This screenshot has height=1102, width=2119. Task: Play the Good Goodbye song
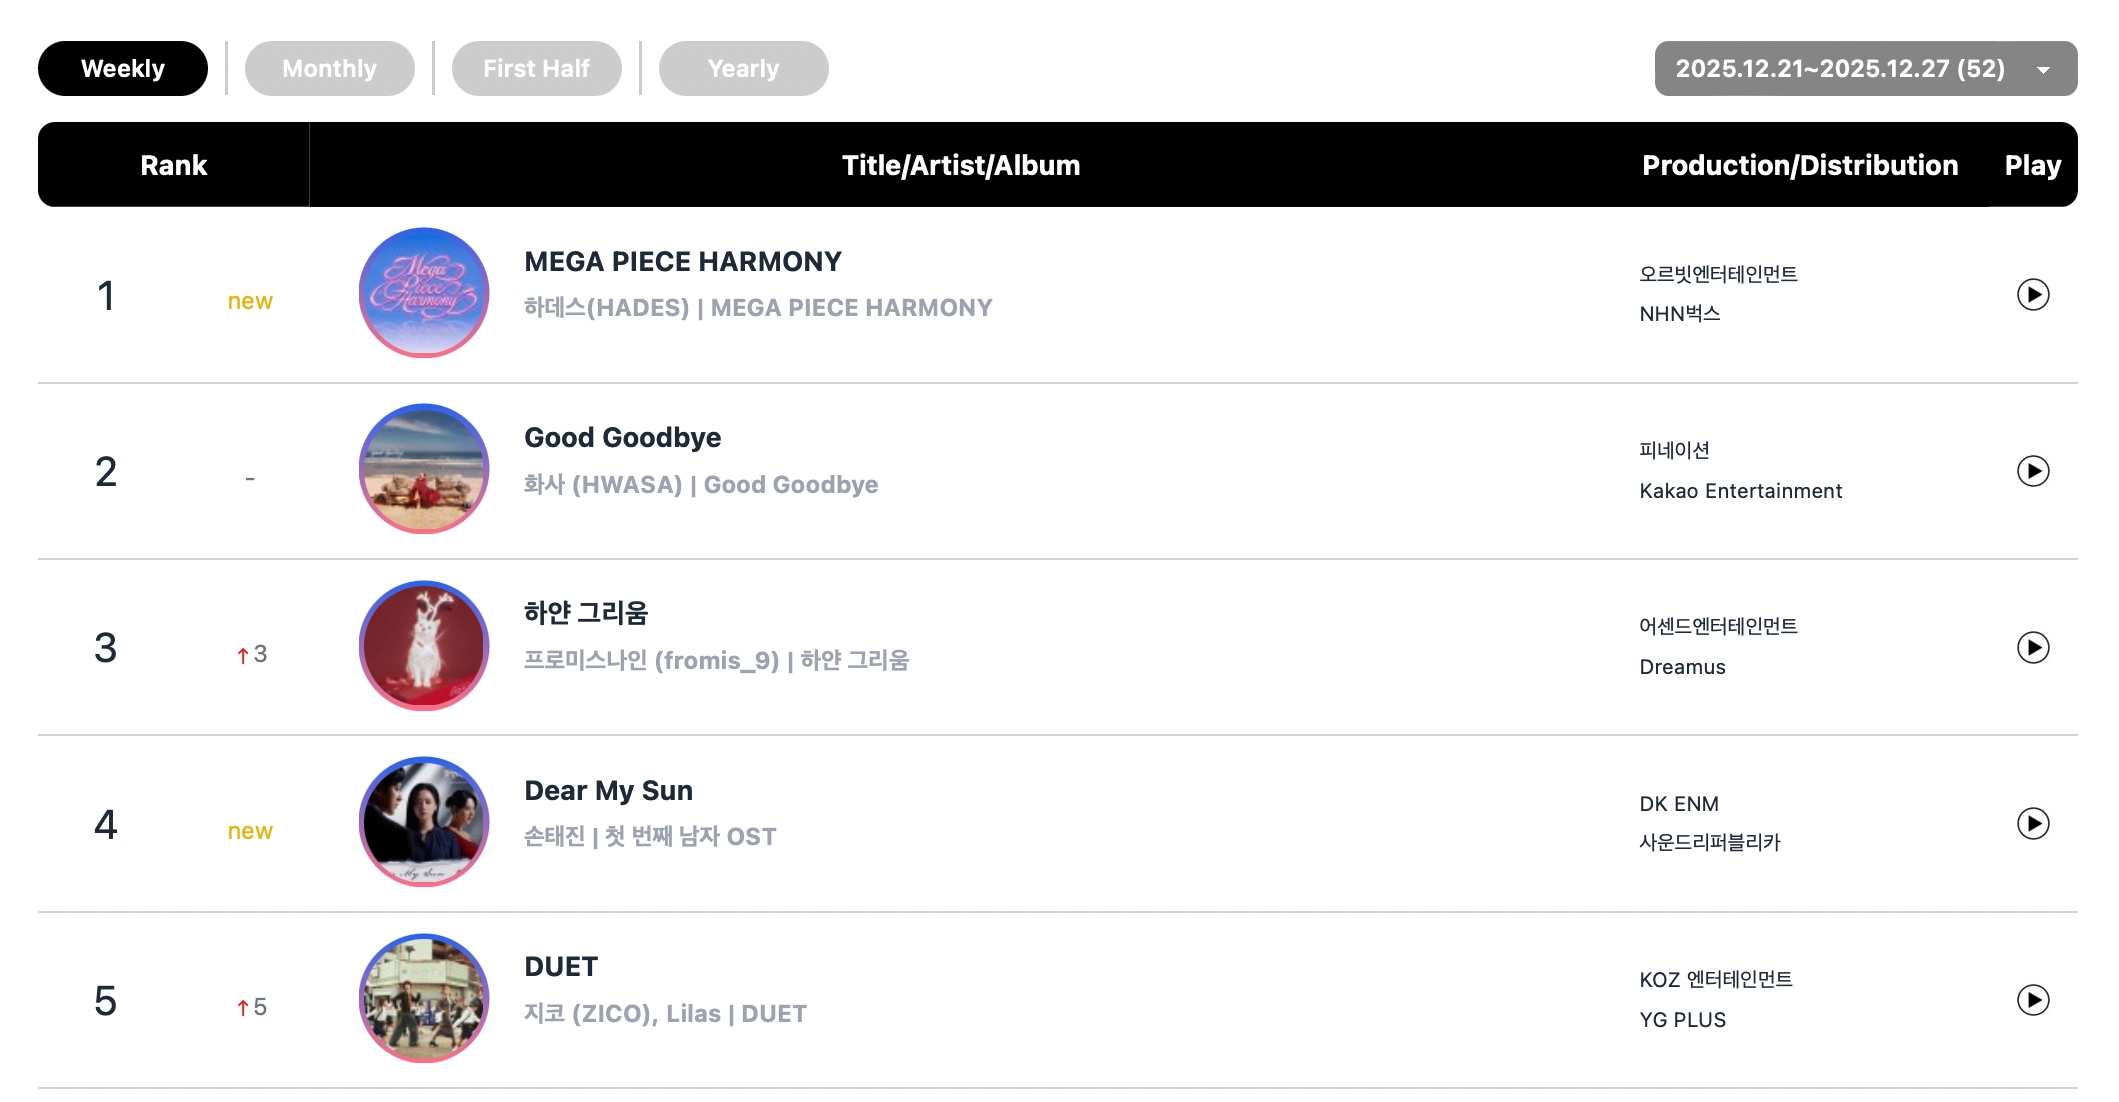point(2032,471)
